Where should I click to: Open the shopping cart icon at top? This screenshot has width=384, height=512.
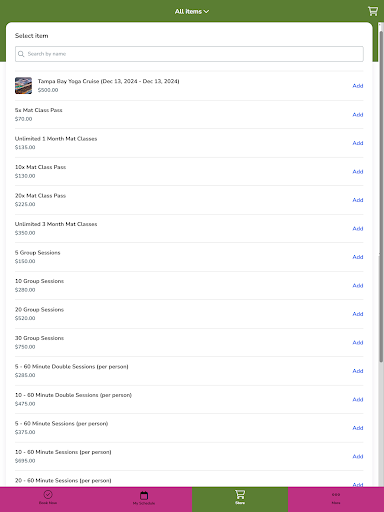point(373,11)
